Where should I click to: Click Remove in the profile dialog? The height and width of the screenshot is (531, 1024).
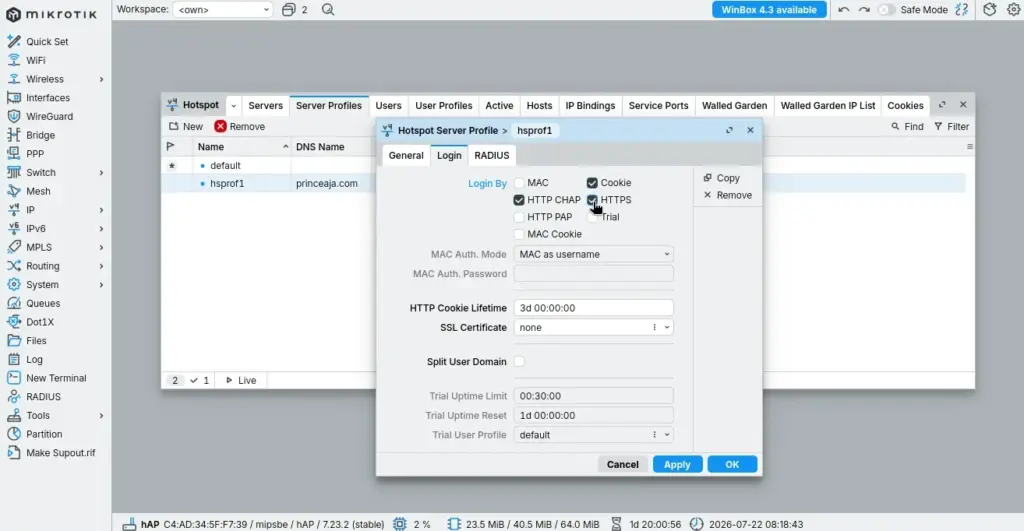[728, 195]
